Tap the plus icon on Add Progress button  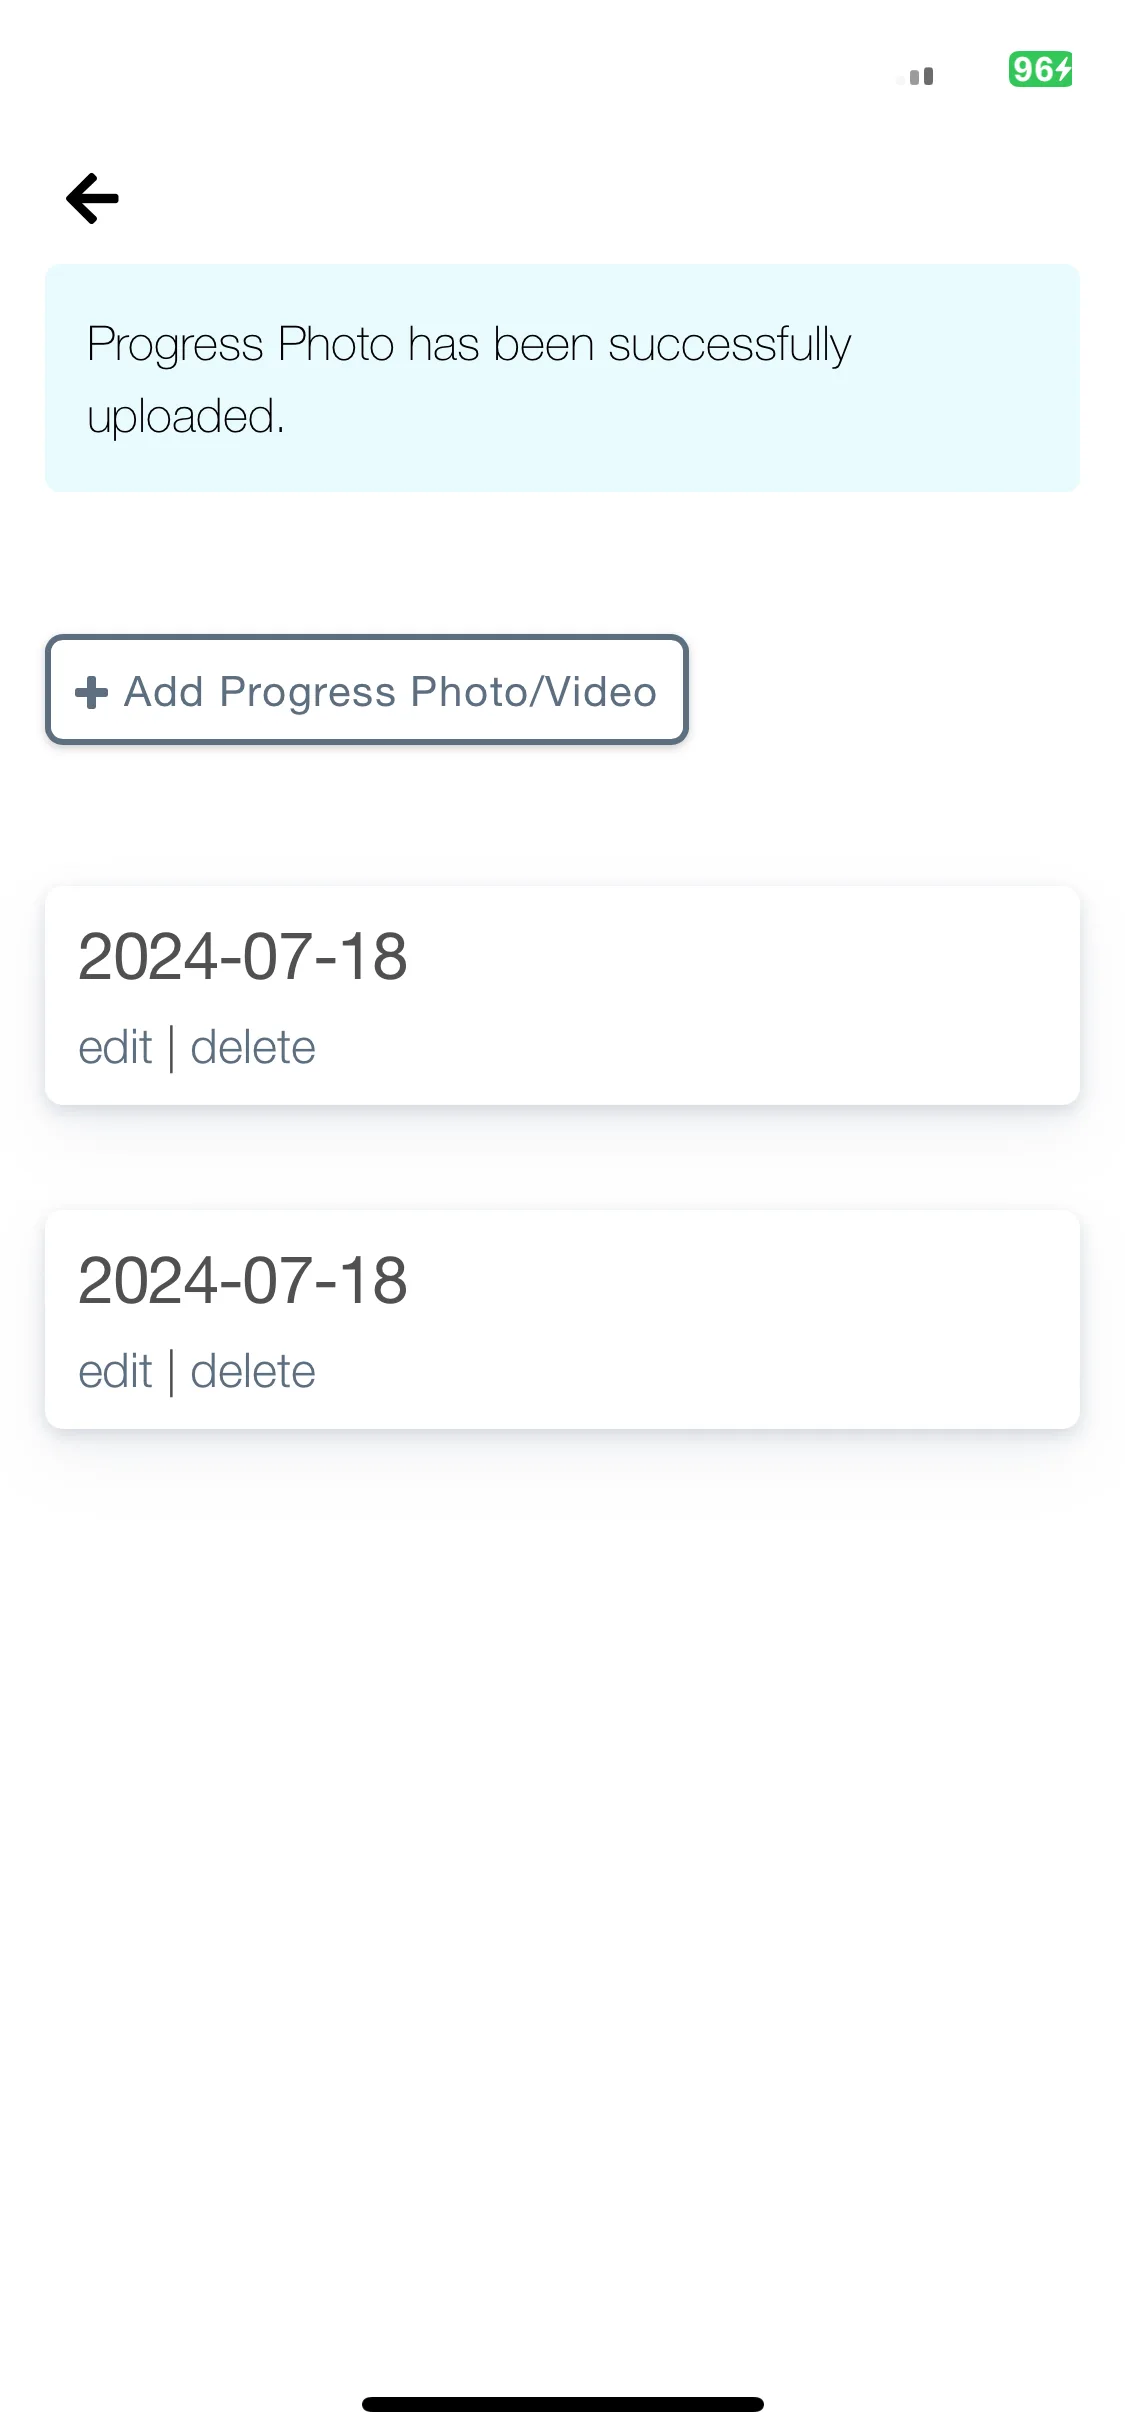[x=91, y=692]
